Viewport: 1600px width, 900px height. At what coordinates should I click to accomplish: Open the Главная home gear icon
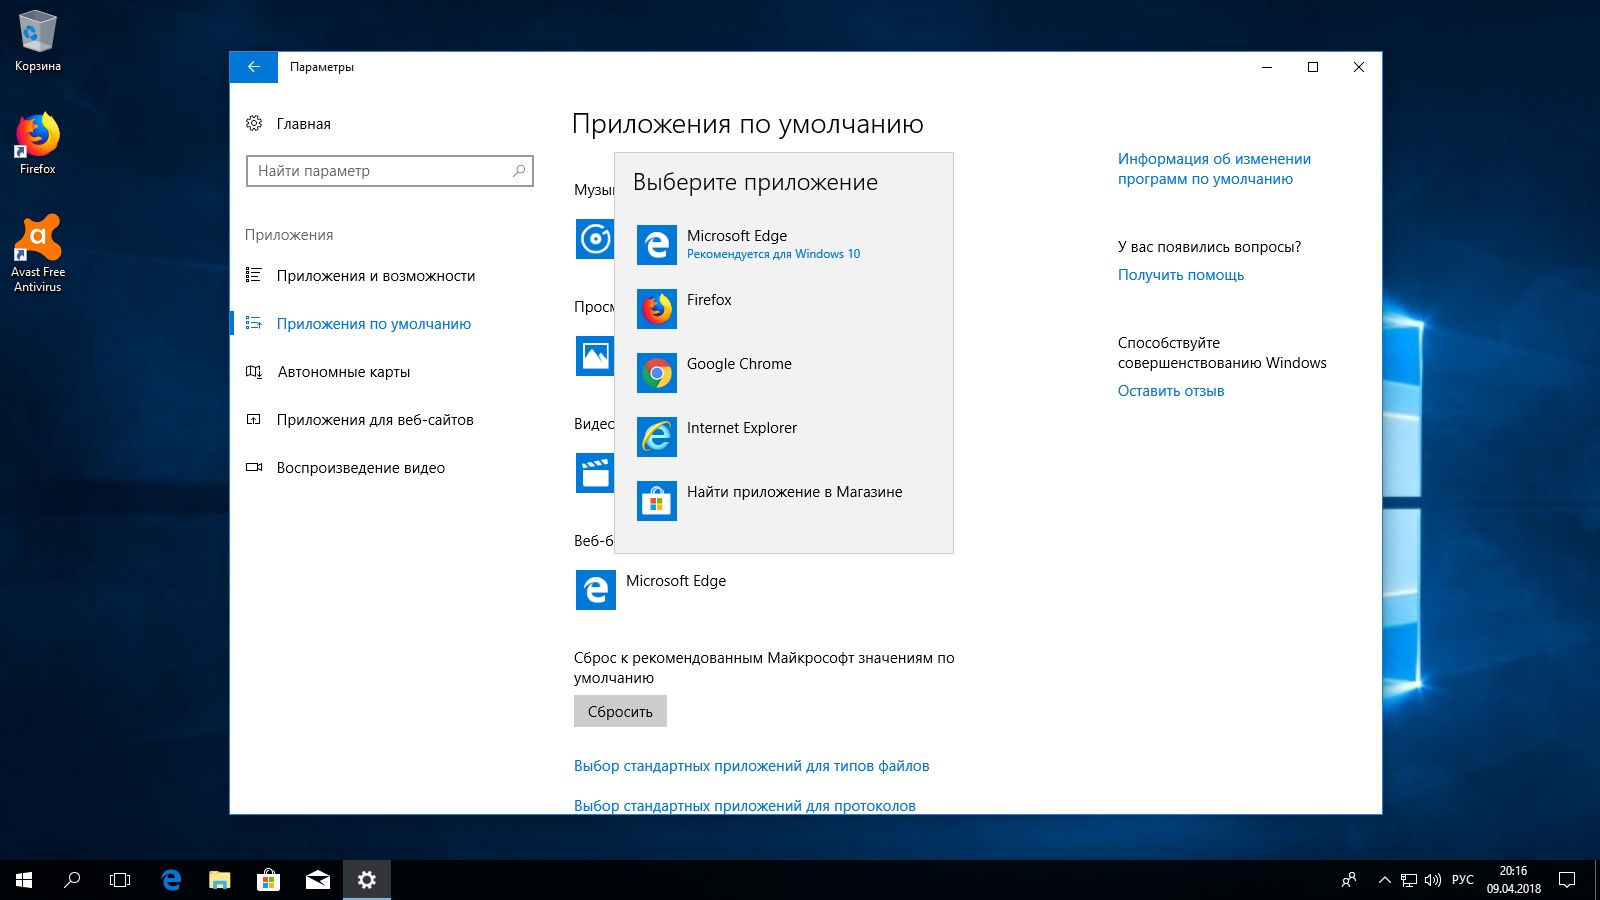pos(254,123)
